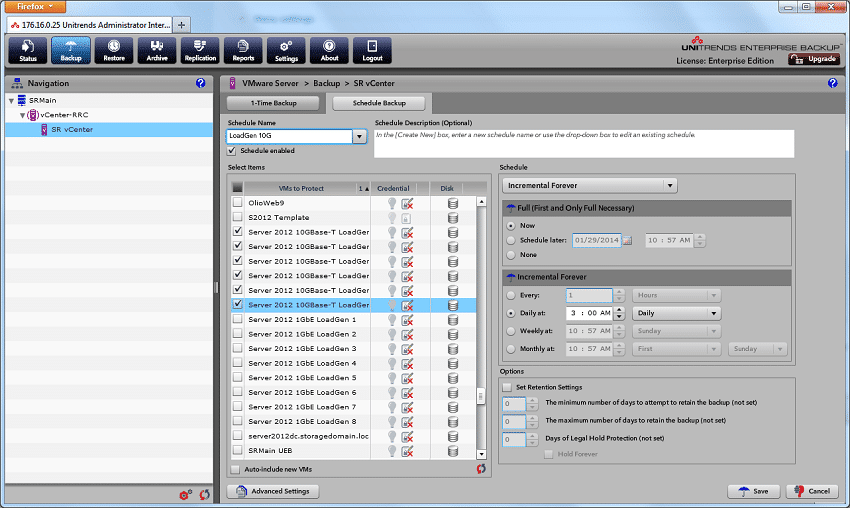Select the Unitrends Administrator browser tab
This screenshot has height=508, width=850.
coord(90,25)
